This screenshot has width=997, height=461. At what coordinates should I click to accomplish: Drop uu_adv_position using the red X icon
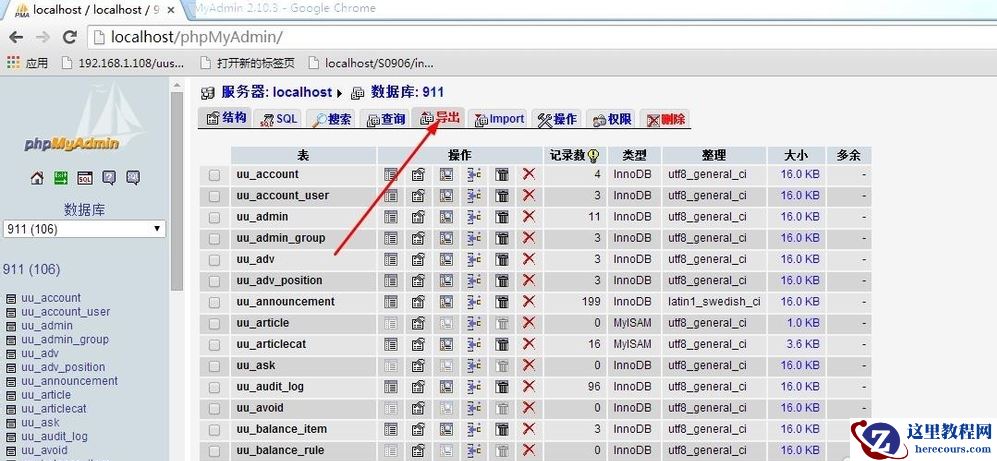point(528,280)
